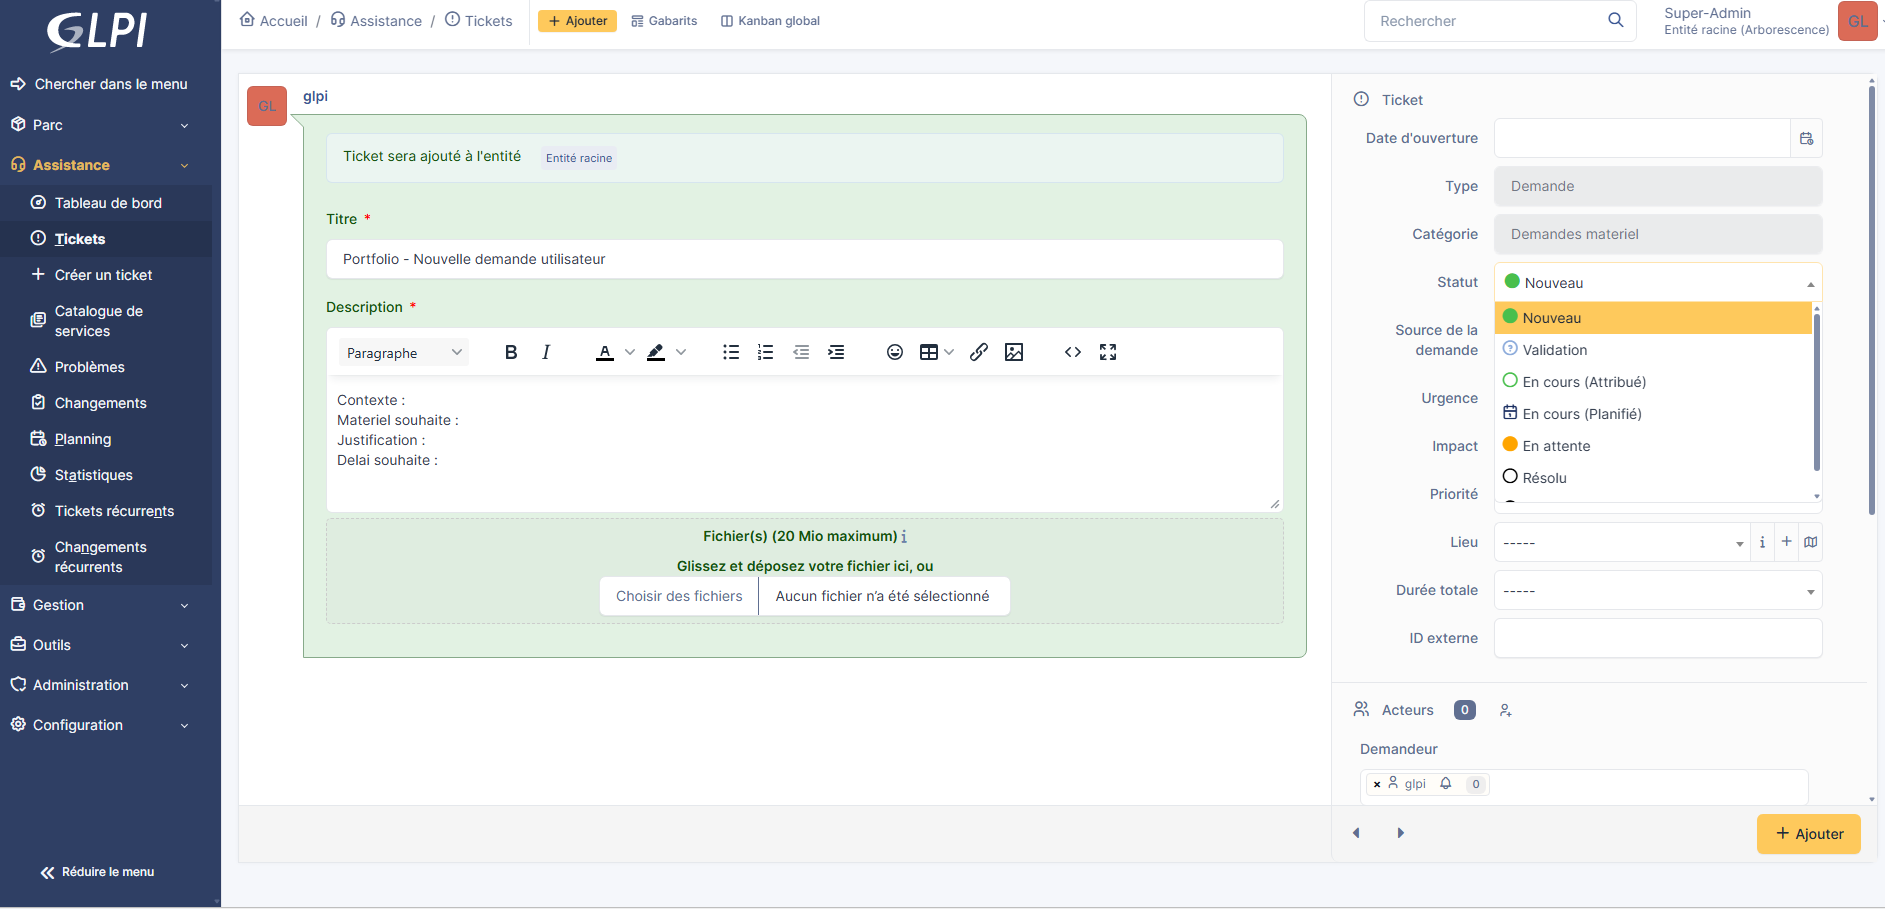Expand the description editor to fullscreen
The image size is (1885, 909).
point(1107,351)
